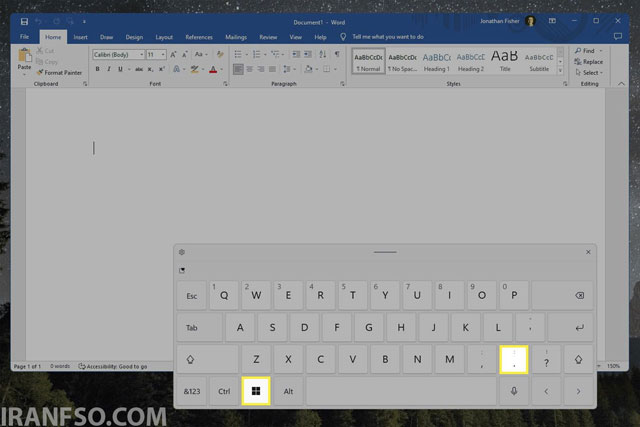
Task: Tap the Tab key on touch keyboard
Action: tap(200, 327)
